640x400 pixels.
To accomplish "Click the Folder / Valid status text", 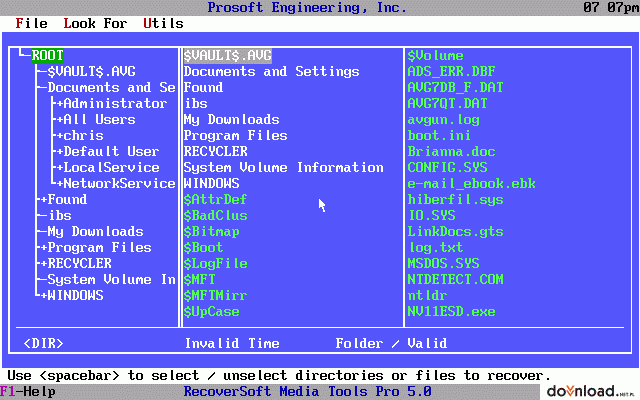I will [391, 344].
